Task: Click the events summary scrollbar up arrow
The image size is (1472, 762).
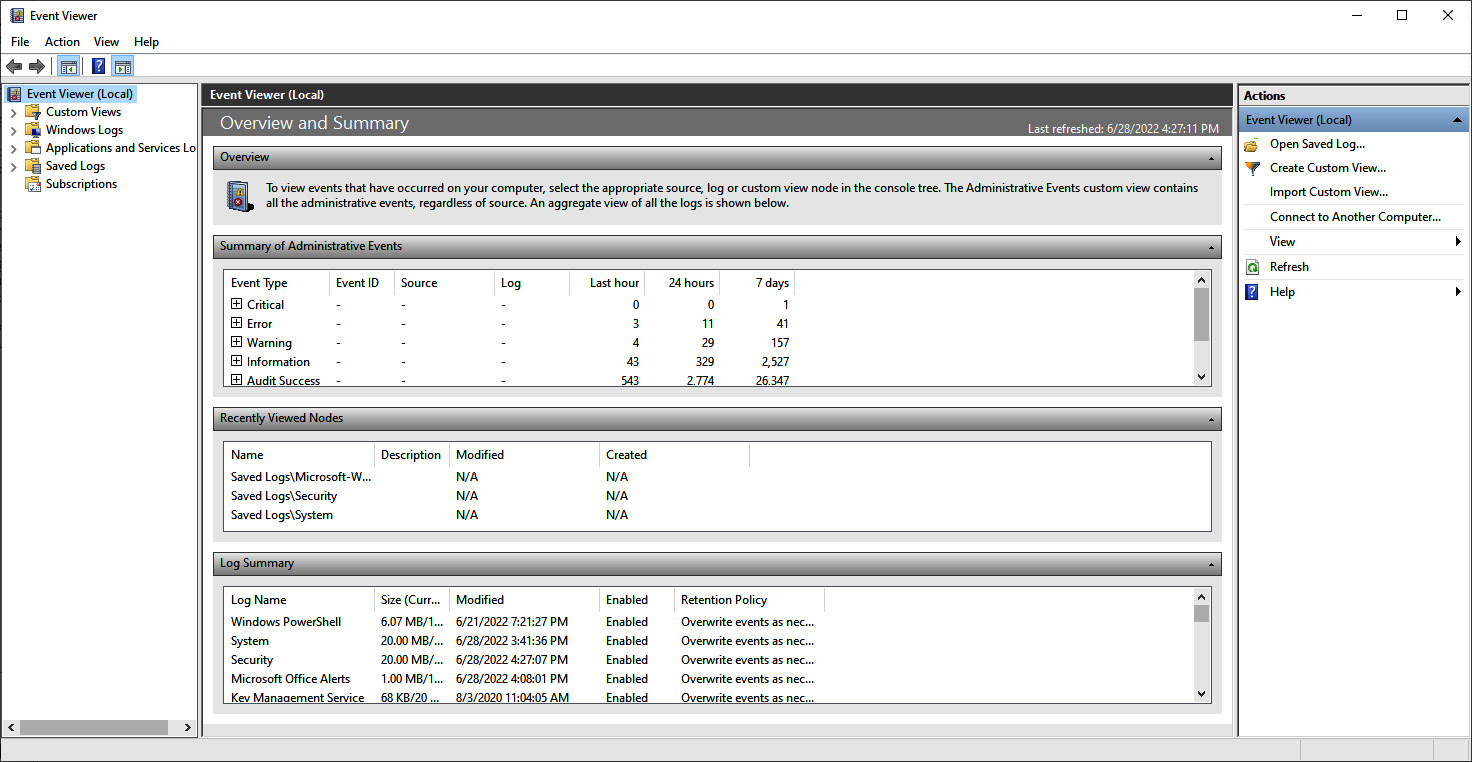Action: point(1202,279)
